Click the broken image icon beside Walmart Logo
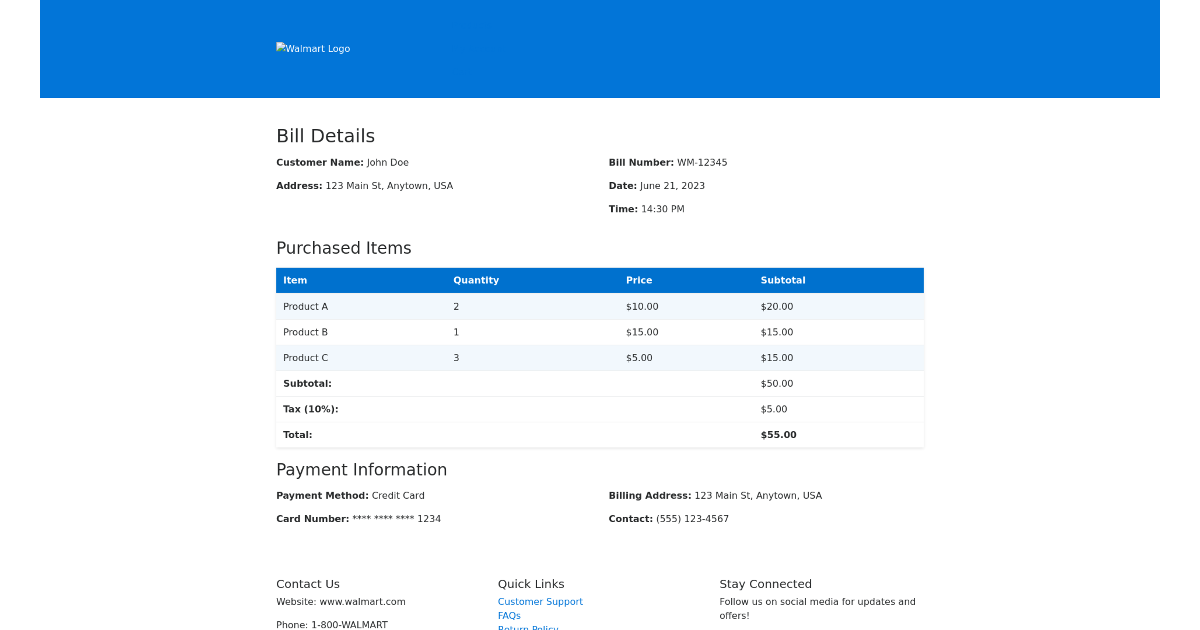Screen dimensions: 1200x630 [x=282, y=48]
